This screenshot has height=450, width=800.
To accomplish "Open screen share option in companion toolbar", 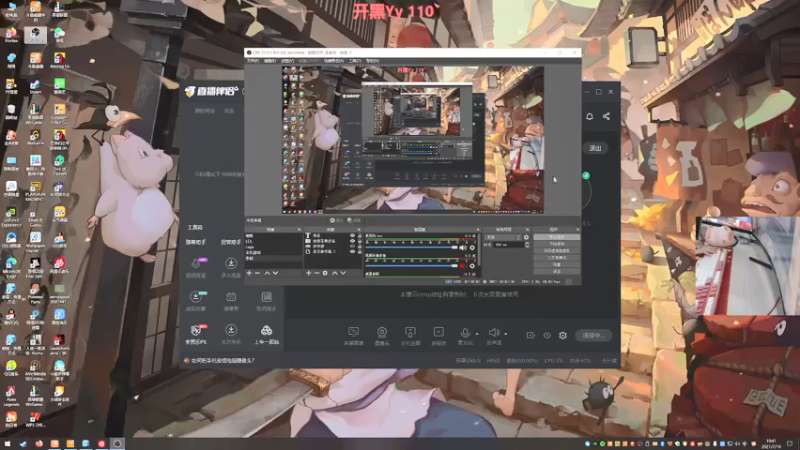I will 353,335.
